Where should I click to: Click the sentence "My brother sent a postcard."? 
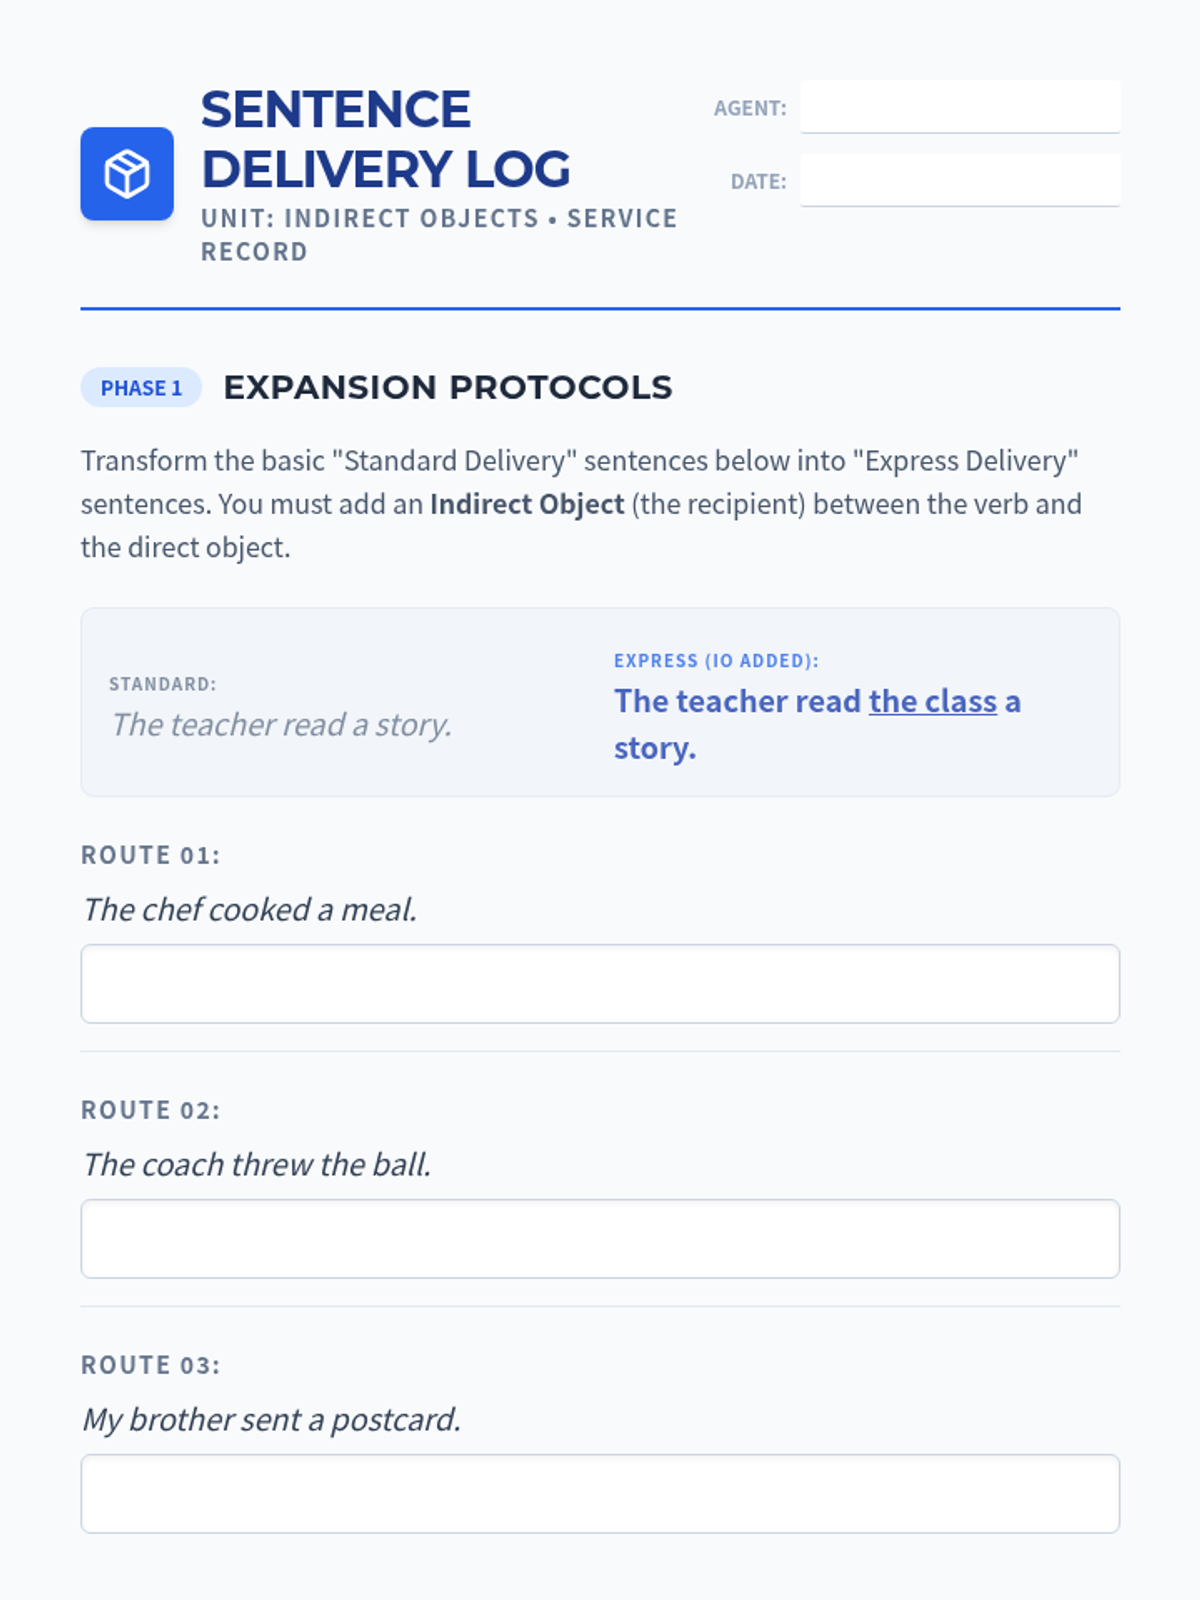(x=271, y=1419)
